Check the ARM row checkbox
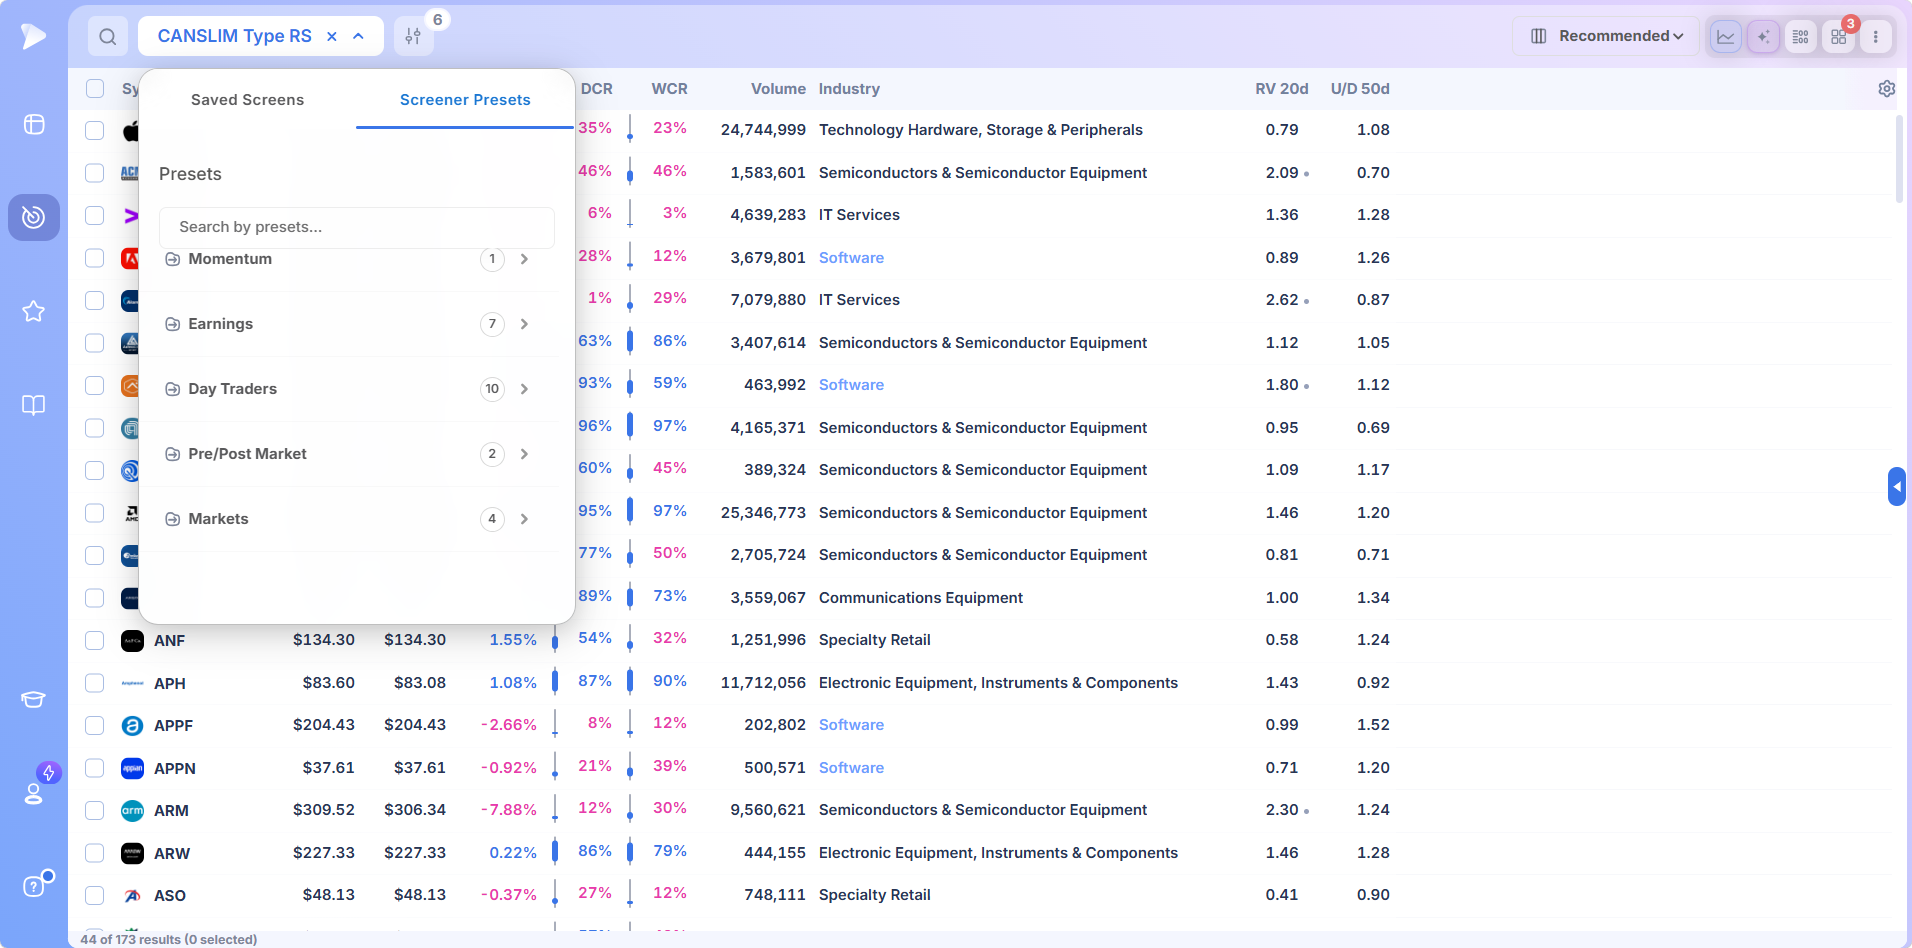Screen dimensions: 1912x948 (x=95, y=810)
